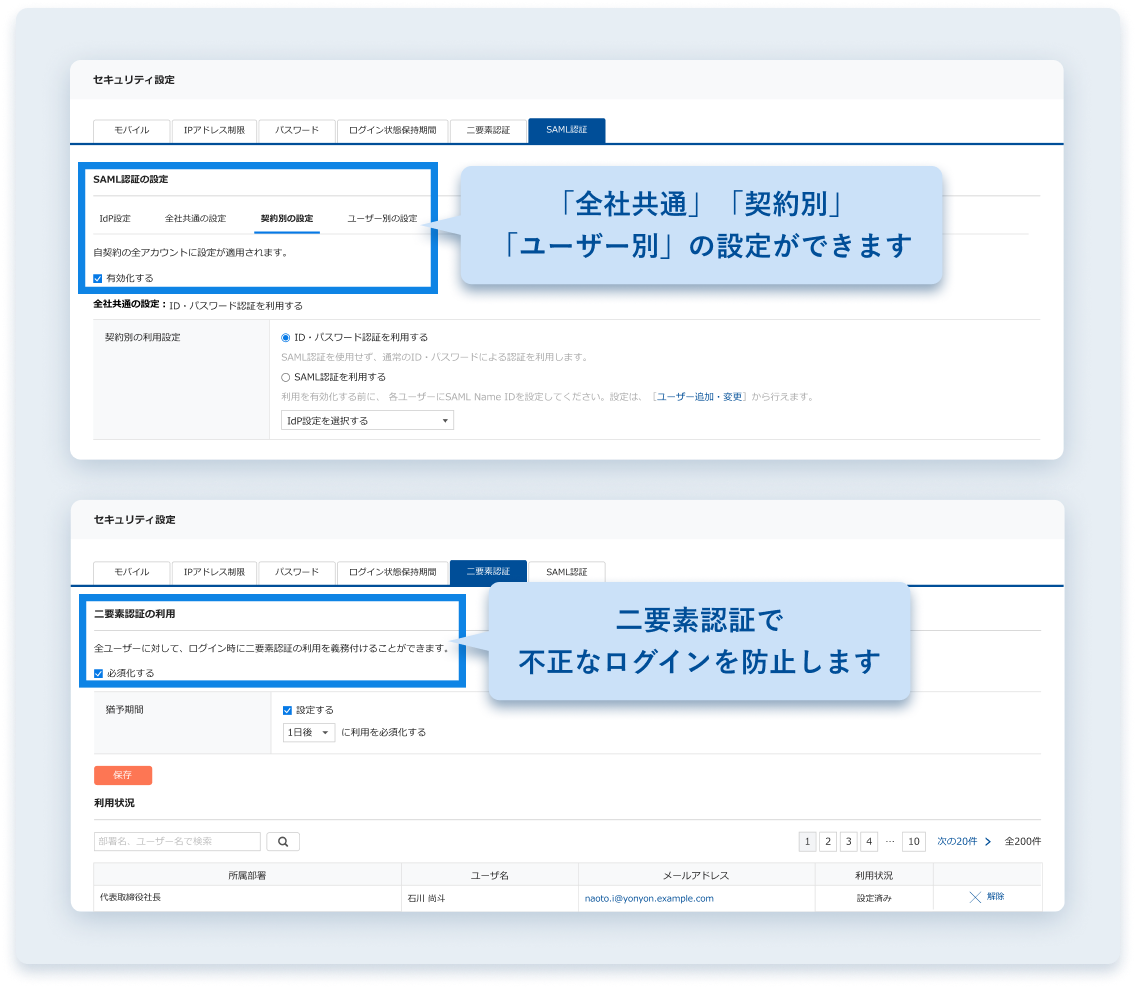Click the 次の20件 pagination link
Viewport: 1136px width, 988px height.
pyautogui.click(x=956, y=842)
